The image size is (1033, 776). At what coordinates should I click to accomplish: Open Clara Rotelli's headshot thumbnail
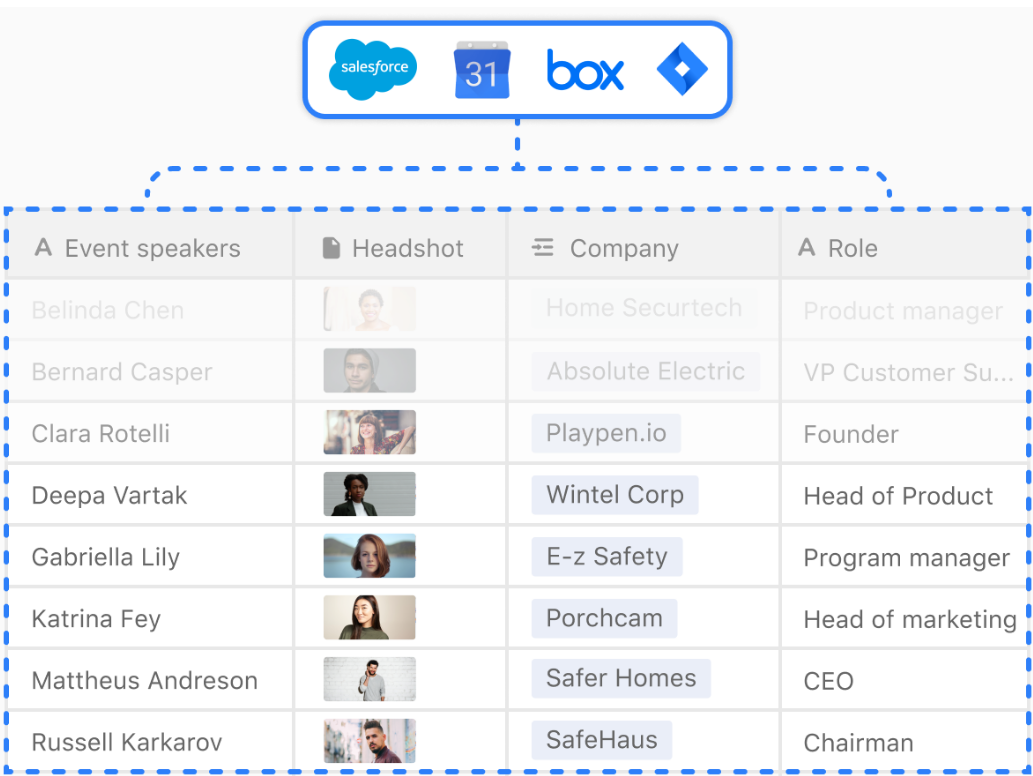coord(369,433)
